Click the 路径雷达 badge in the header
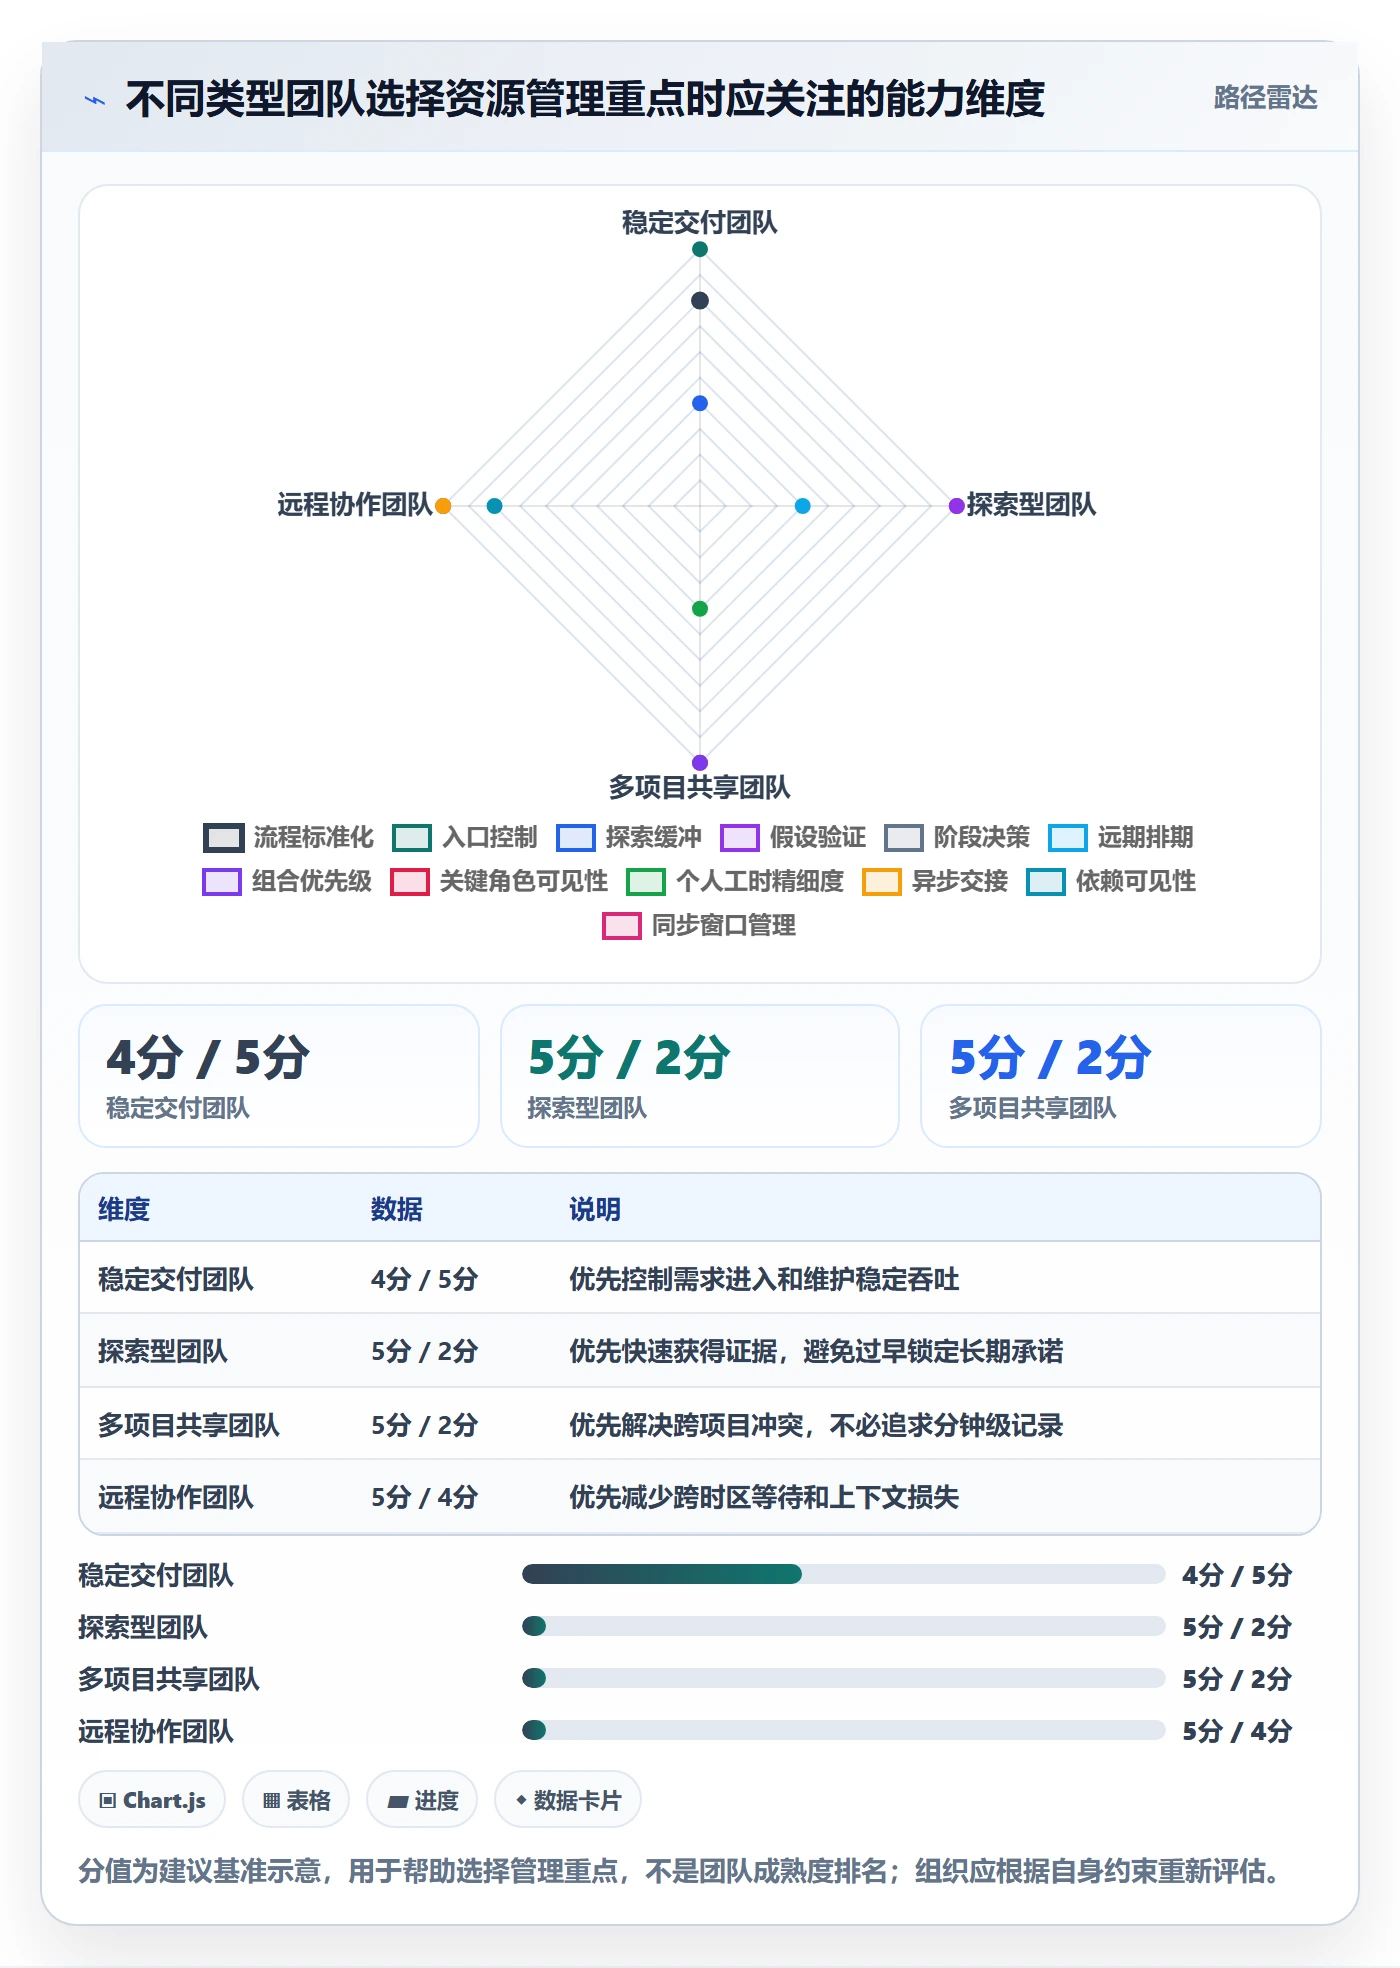Image resolution: width=1400 pixels, height=1968 pixels. (x=1265, y=98)
